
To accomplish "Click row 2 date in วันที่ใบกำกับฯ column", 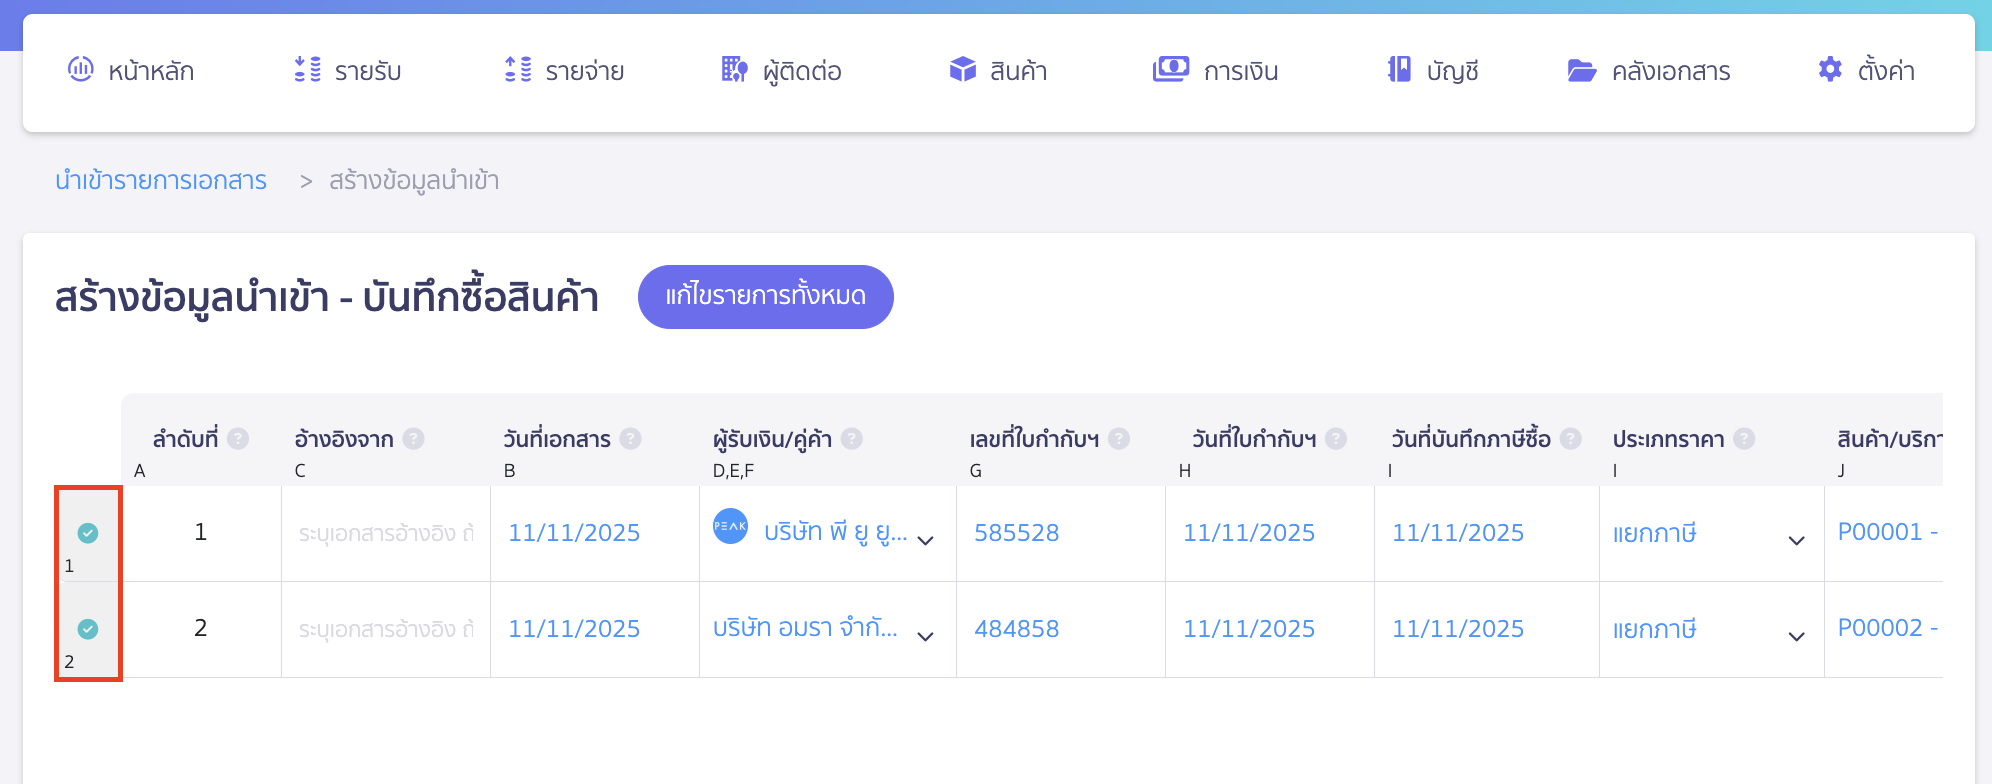I will [x=1249, y=629].
